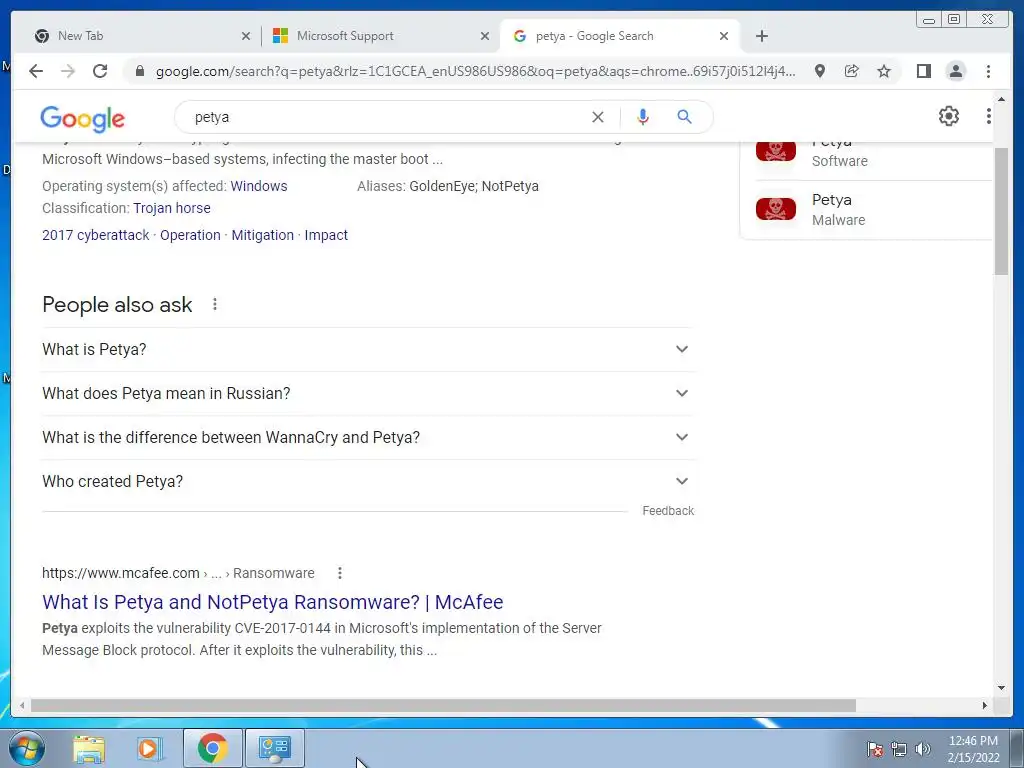Open Google quick settings gear
Viewport: 1024px width, 768px height.
tap(949, 116)
